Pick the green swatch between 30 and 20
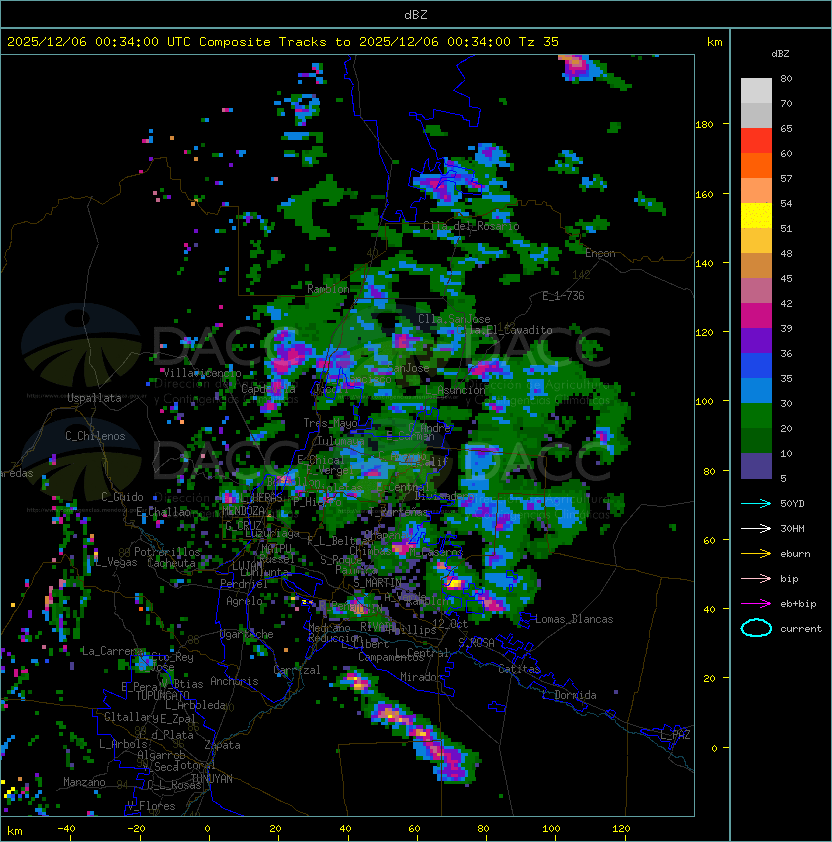Viewport: 832px width, 842px height. coord(756,416)
